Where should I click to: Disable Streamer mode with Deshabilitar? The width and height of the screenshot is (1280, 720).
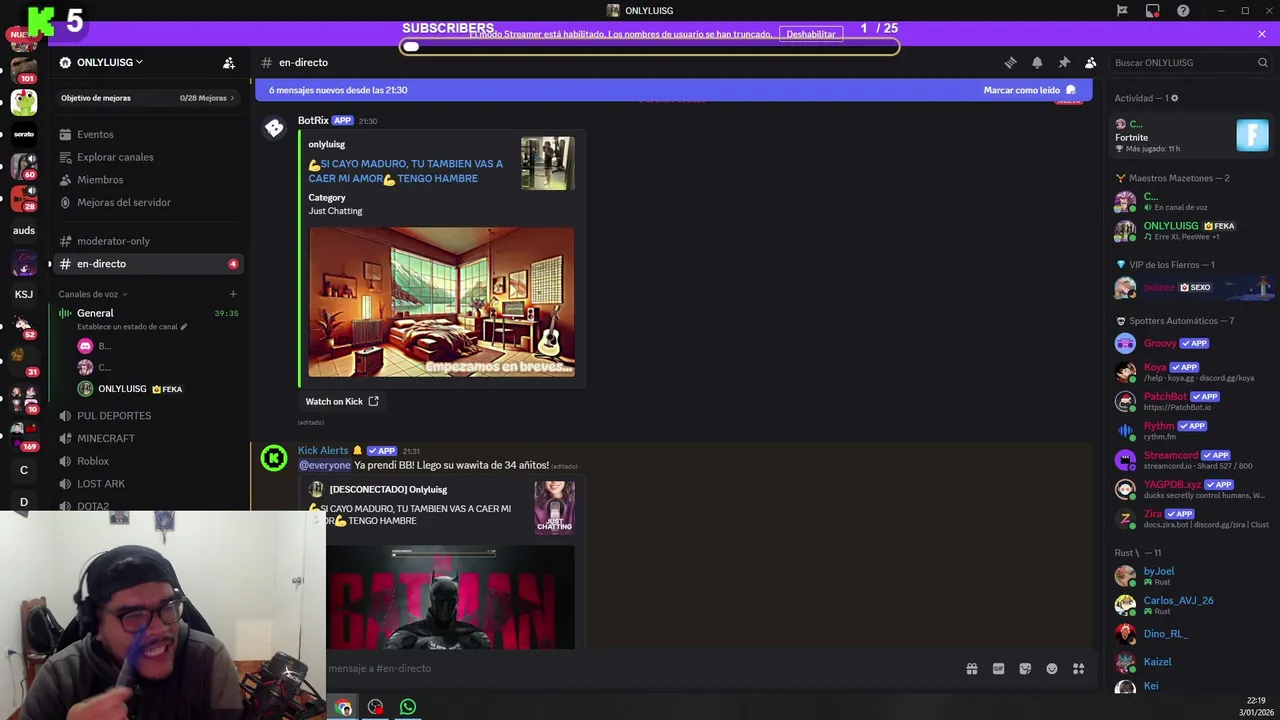[x=811, y=34]
